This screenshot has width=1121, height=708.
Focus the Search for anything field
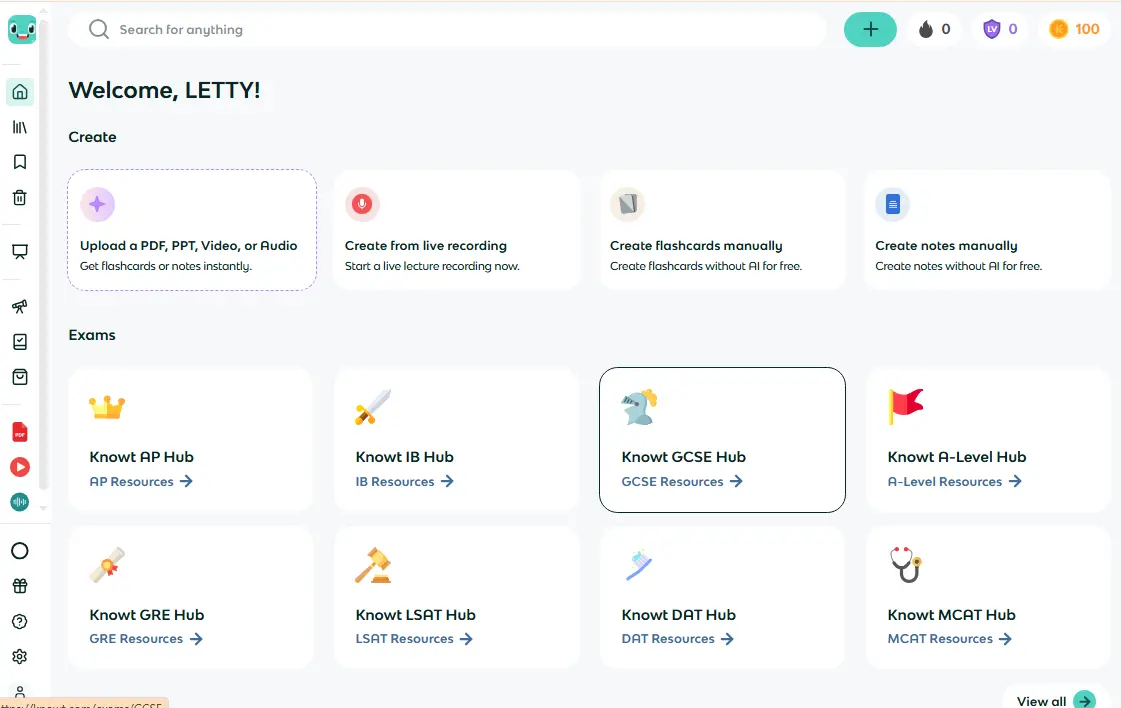pos(448,29)
